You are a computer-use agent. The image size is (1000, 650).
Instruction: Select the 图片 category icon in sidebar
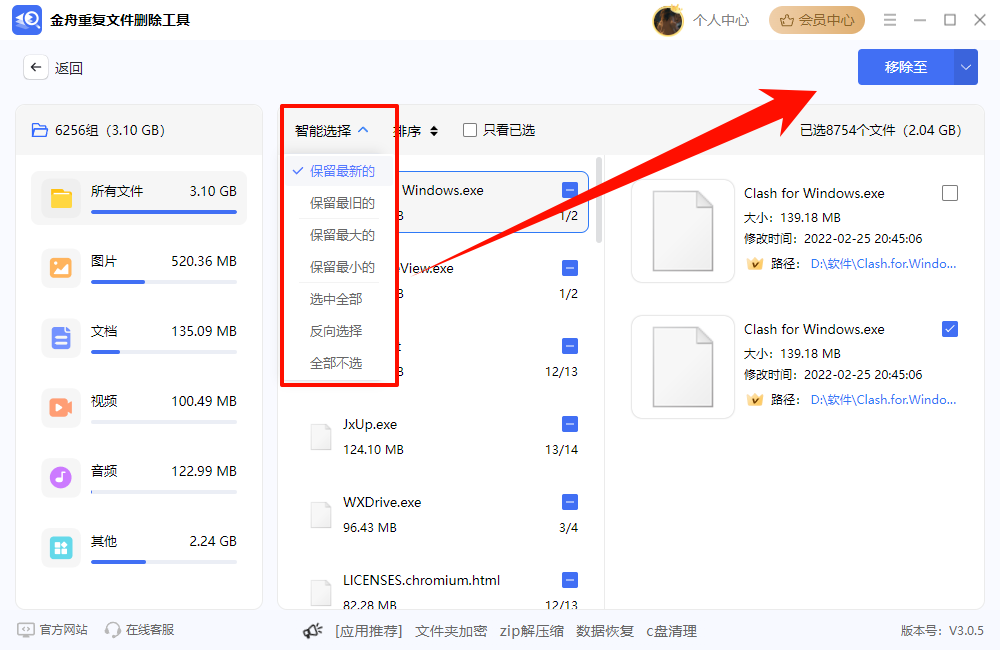click(x=61, y=268)
